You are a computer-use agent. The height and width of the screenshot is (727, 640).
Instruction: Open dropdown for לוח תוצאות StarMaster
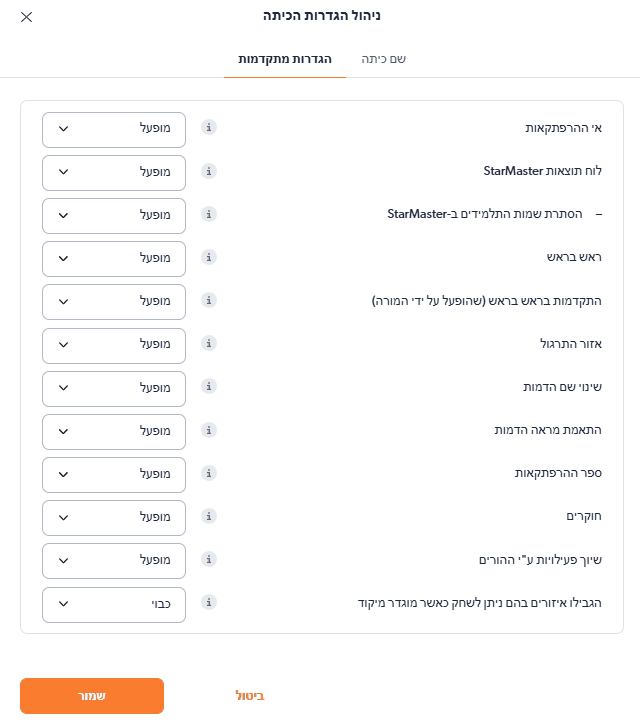114,172
